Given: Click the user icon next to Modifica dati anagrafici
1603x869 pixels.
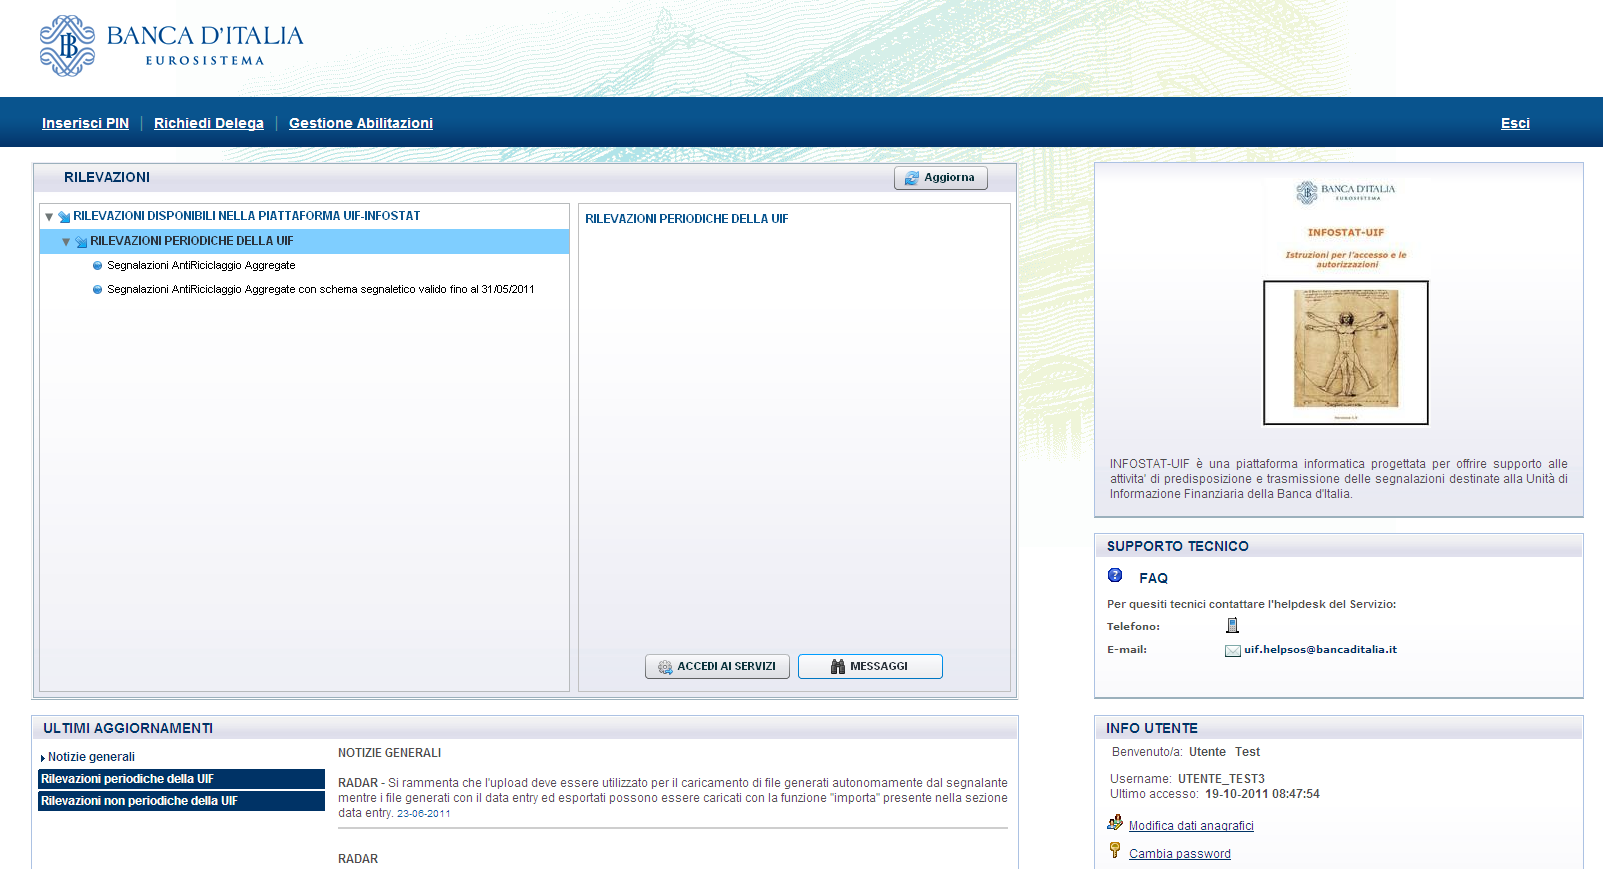Looking at the screenshot, I should tap(1115, 823).
